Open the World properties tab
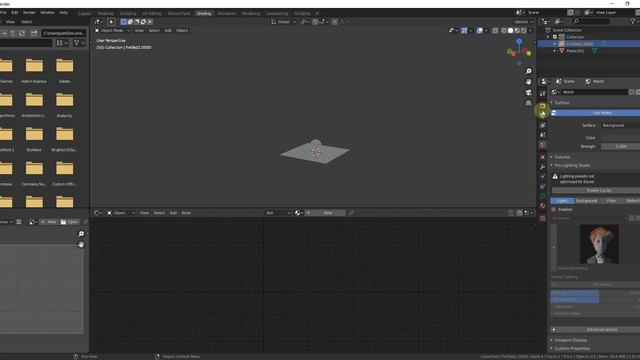Screen dimensions: 640x360 [x=542, y=145]
